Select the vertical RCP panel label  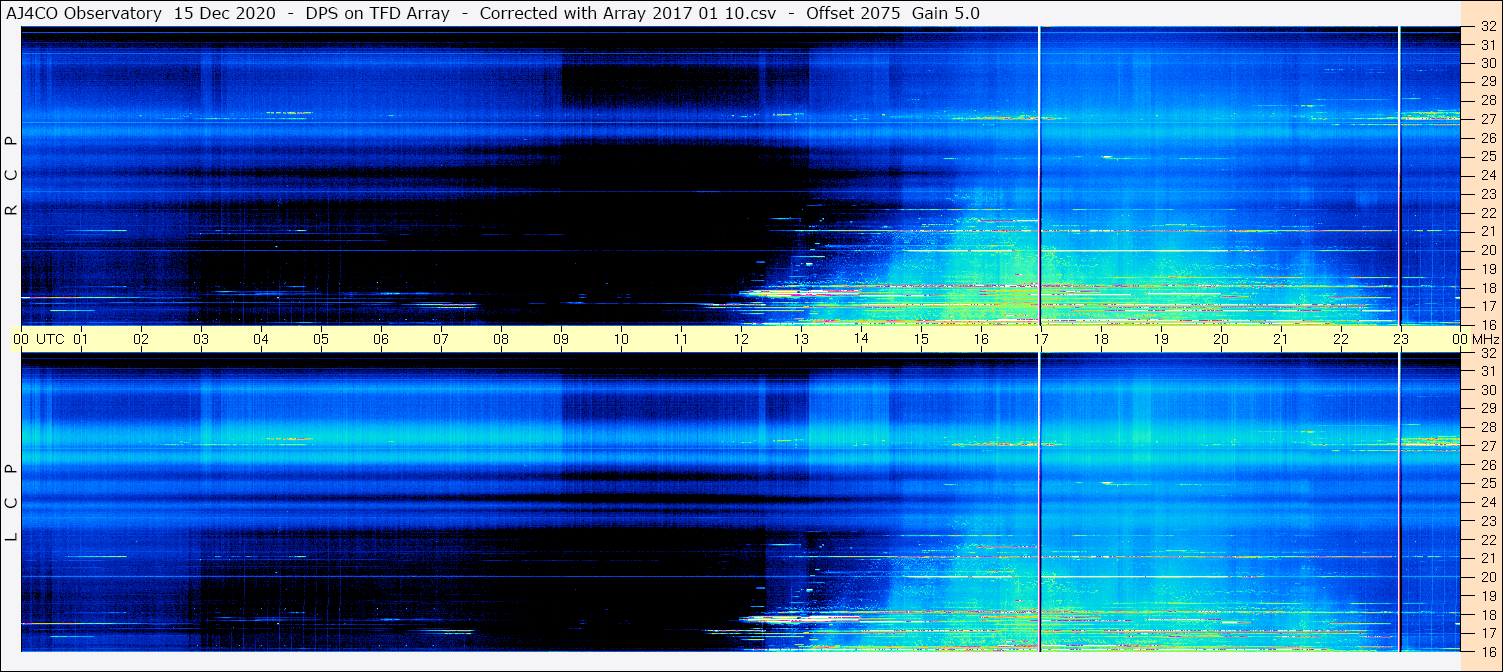tap(12, 176)
